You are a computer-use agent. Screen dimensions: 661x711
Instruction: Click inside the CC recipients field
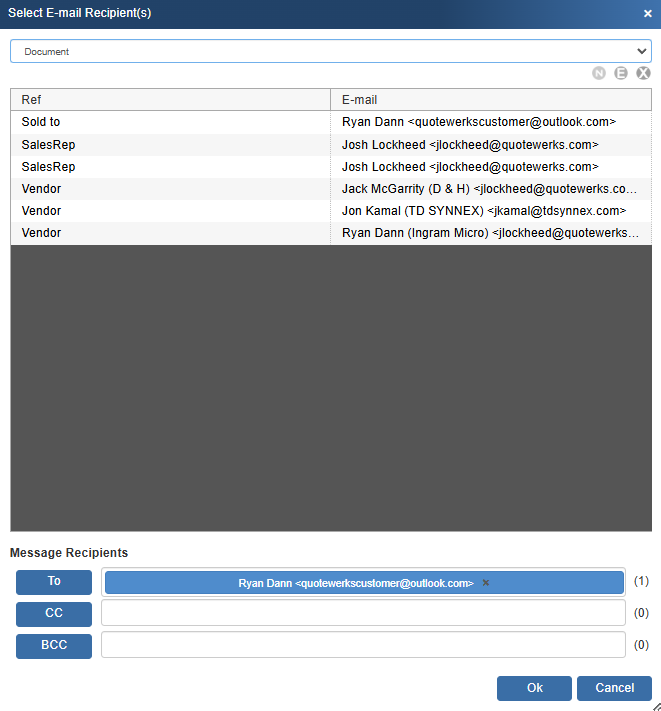(363, 613)
